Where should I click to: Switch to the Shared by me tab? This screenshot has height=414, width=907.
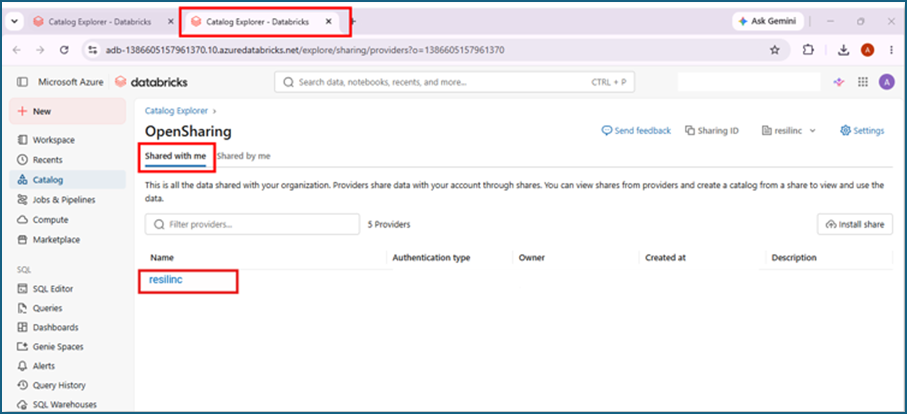click(244, 156)
